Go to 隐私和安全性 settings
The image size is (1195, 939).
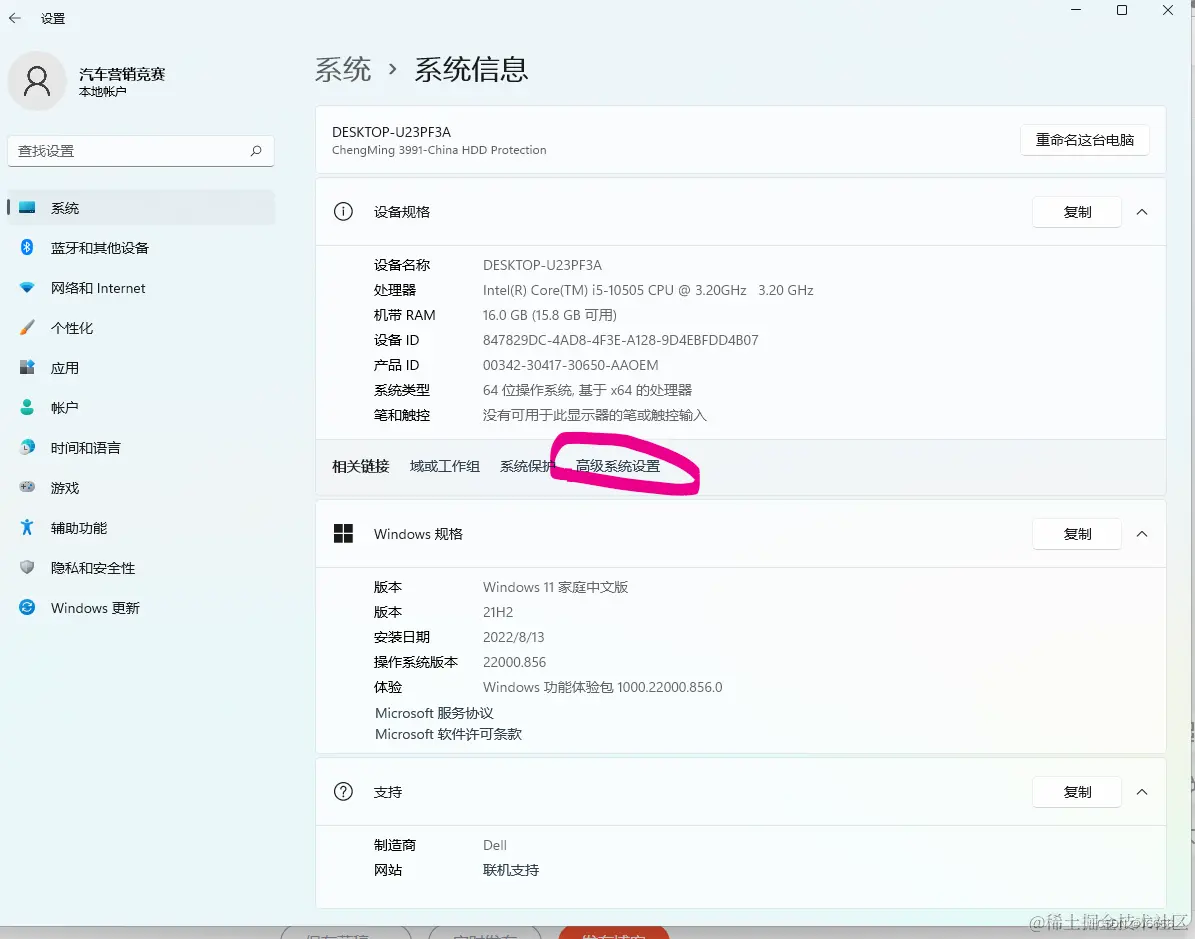coord(141,568)
